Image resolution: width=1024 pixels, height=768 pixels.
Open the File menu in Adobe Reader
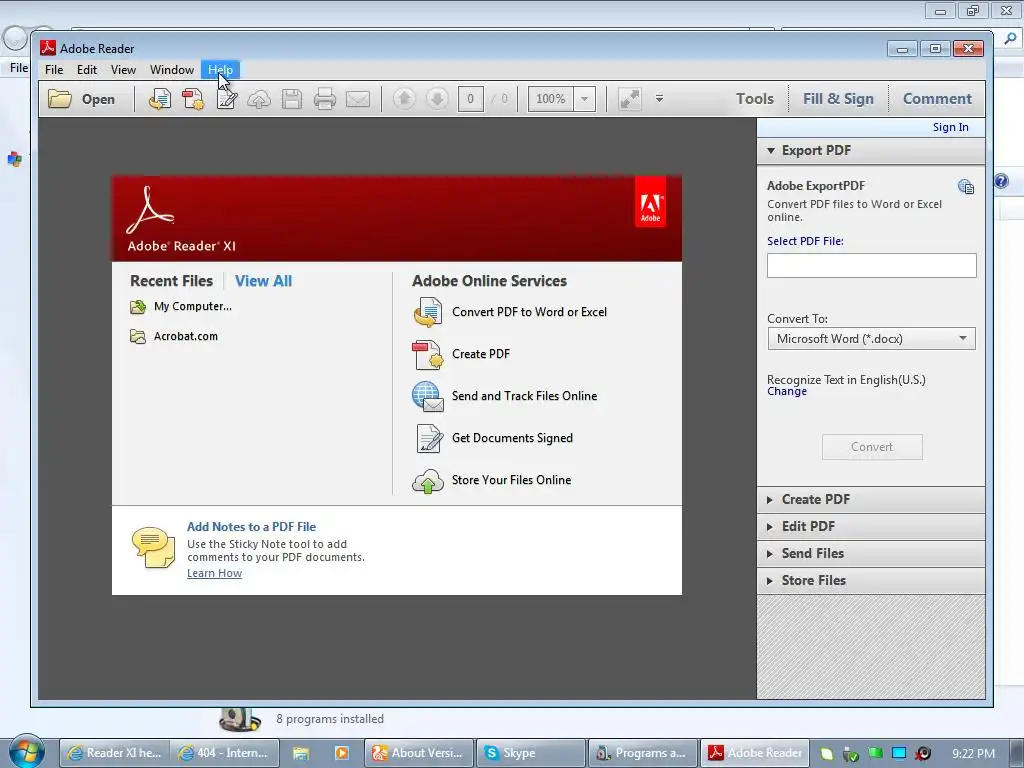(x=54, y=70)
